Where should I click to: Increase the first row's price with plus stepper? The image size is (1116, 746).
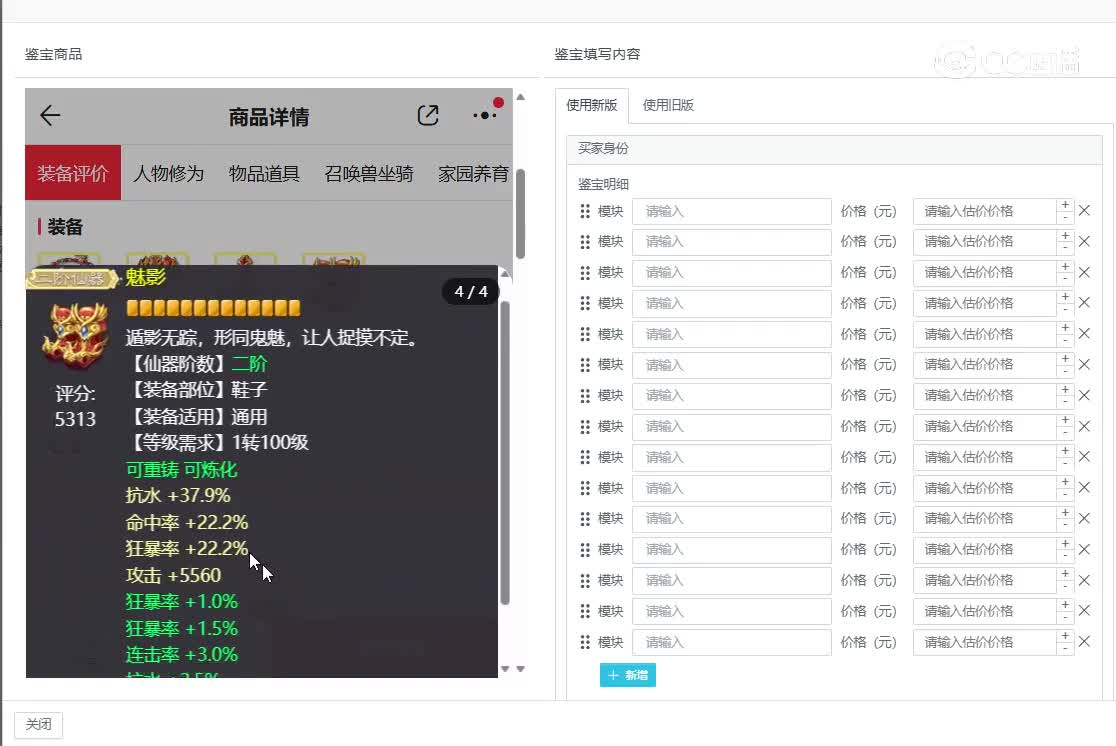tap(1065, 205)
